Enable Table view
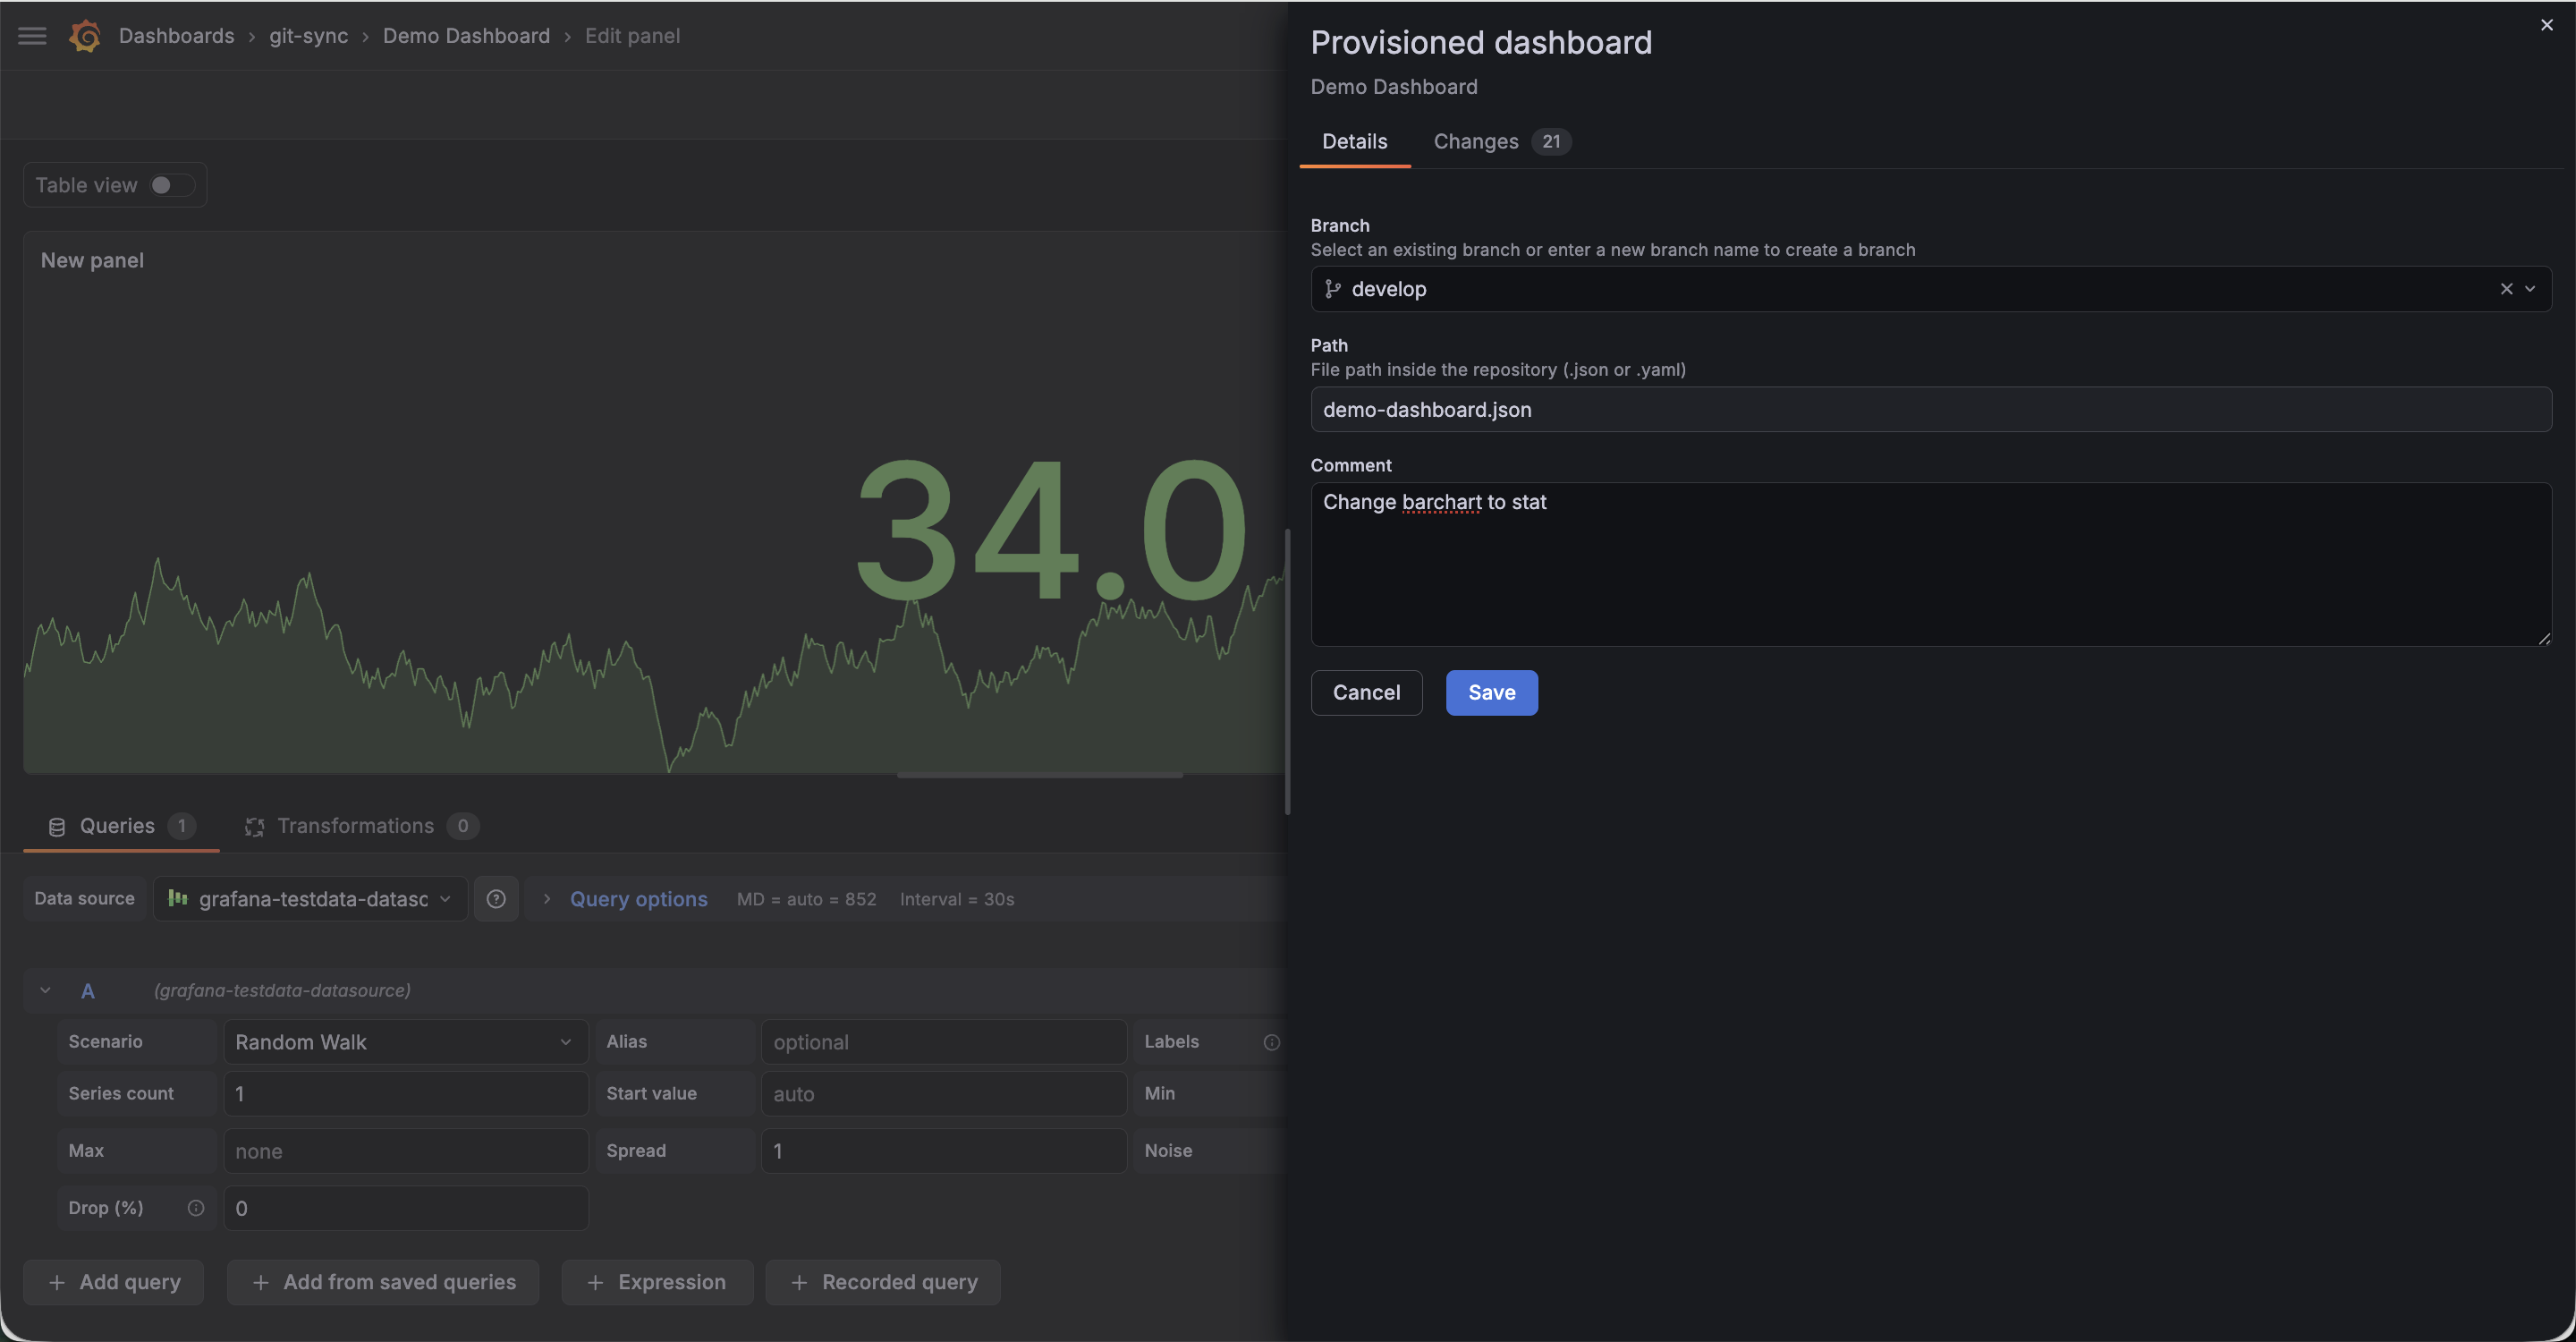The height and width of the screenshot is (1342, 2576). [170, 184]
